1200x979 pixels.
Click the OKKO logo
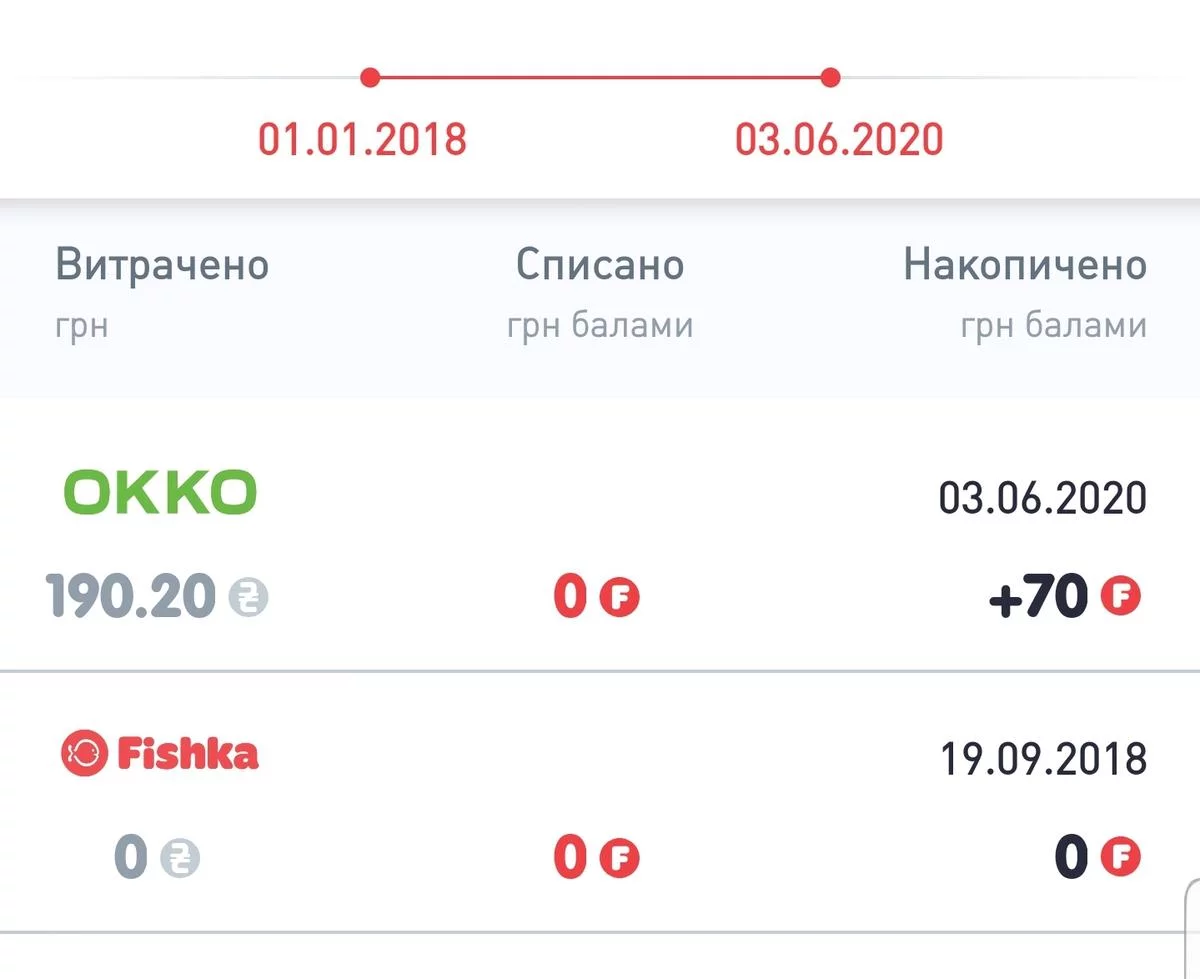(x=160, y=493)
